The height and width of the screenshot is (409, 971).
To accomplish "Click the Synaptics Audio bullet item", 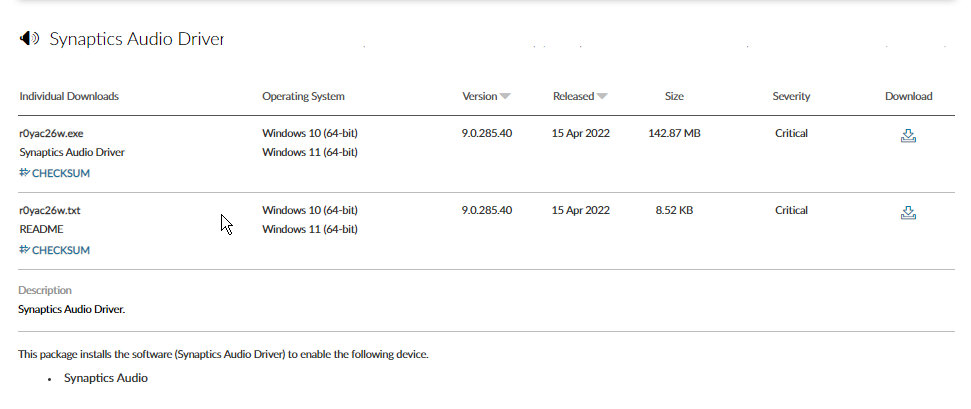I will (105, 378).
